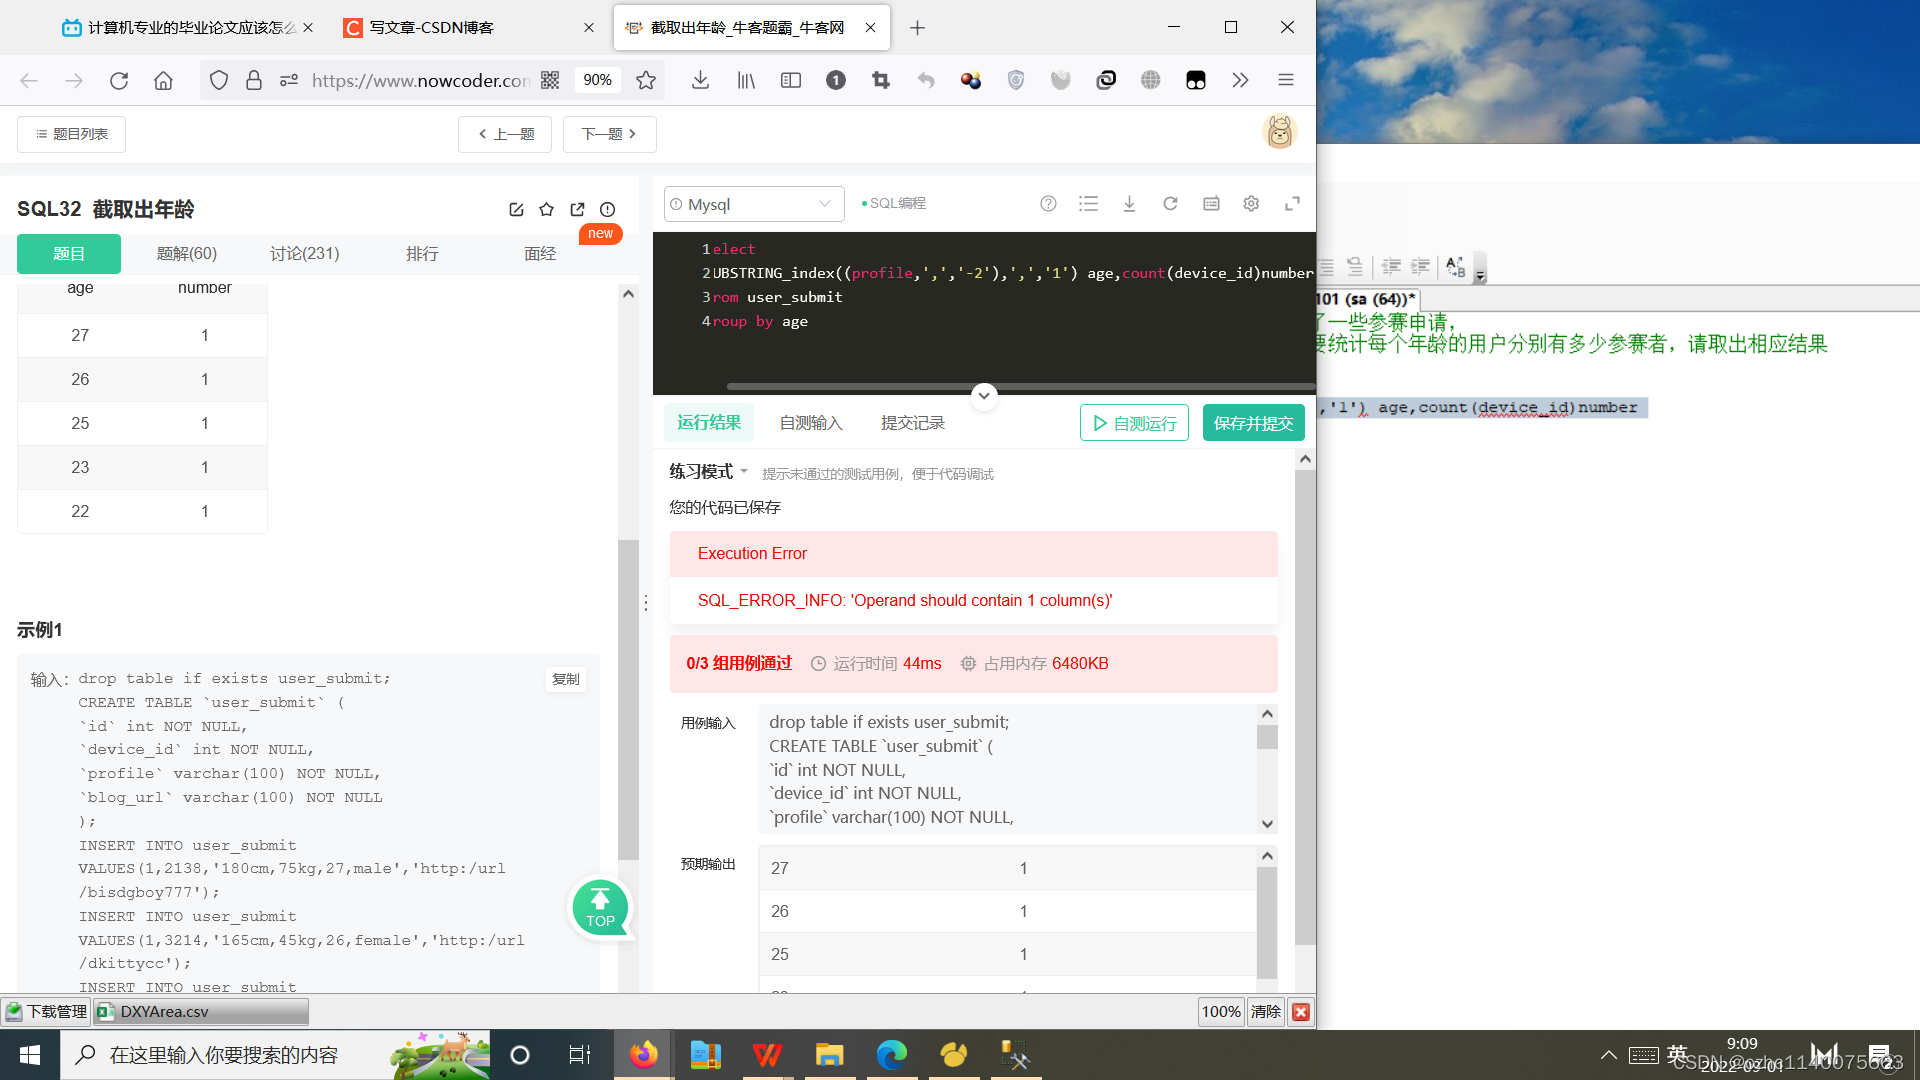Go to previous problem 上一题

[505, 134]
